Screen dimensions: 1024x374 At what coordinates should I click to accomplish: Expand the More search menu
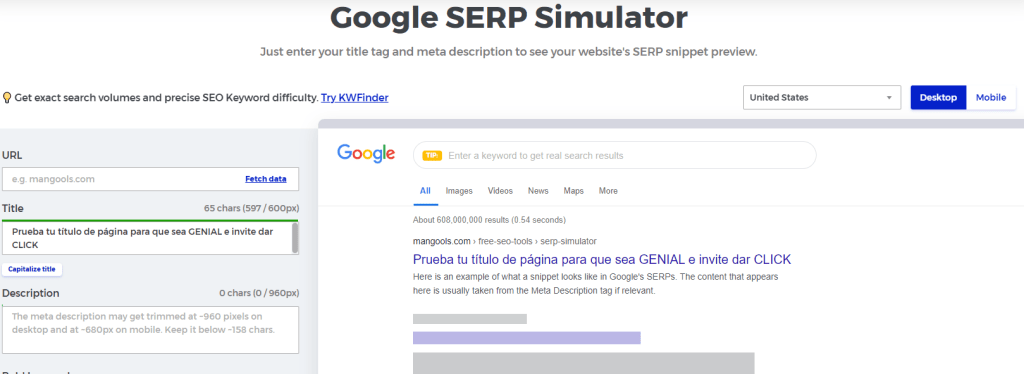coord(608,191)
